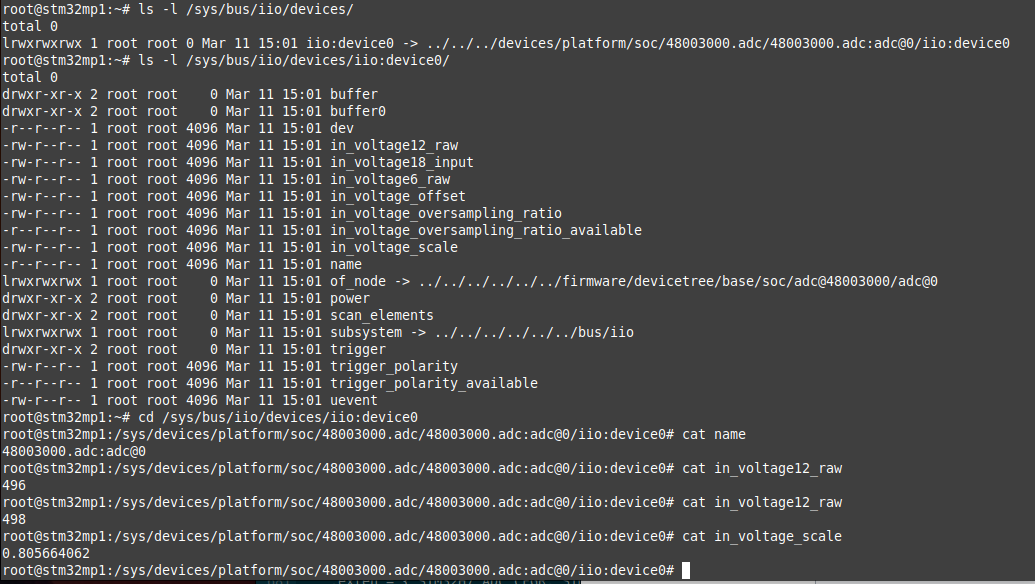The width and height of the screenshot is (1035, 584).
Task: Select the dev file entry
Action: click(x=341, y=128)
